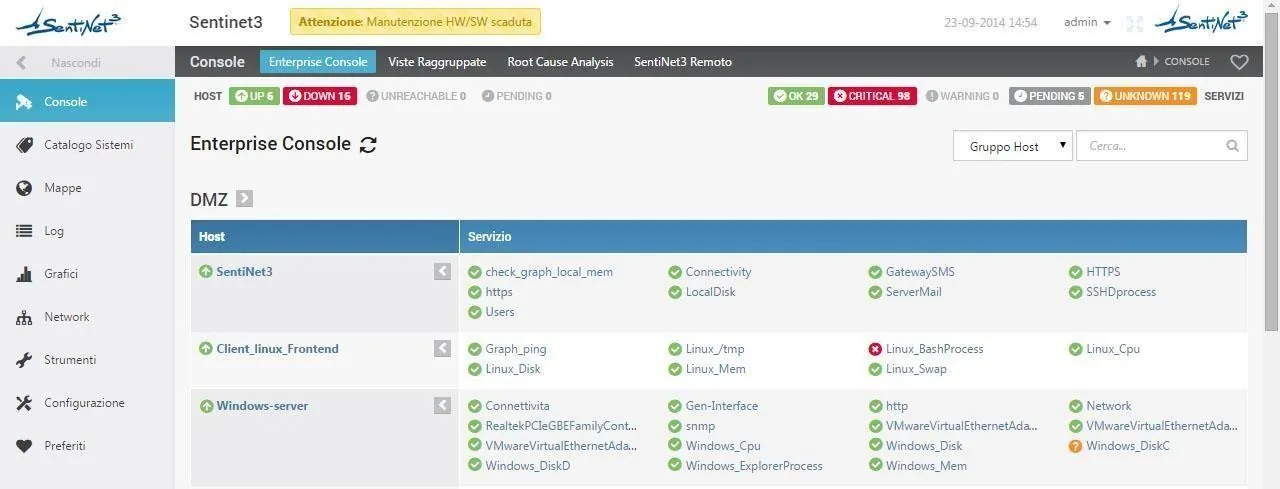This screenshot has height=489, width=1280.
Task: Click the Log list icon in the sidebar
Action: tap(25, 231)
